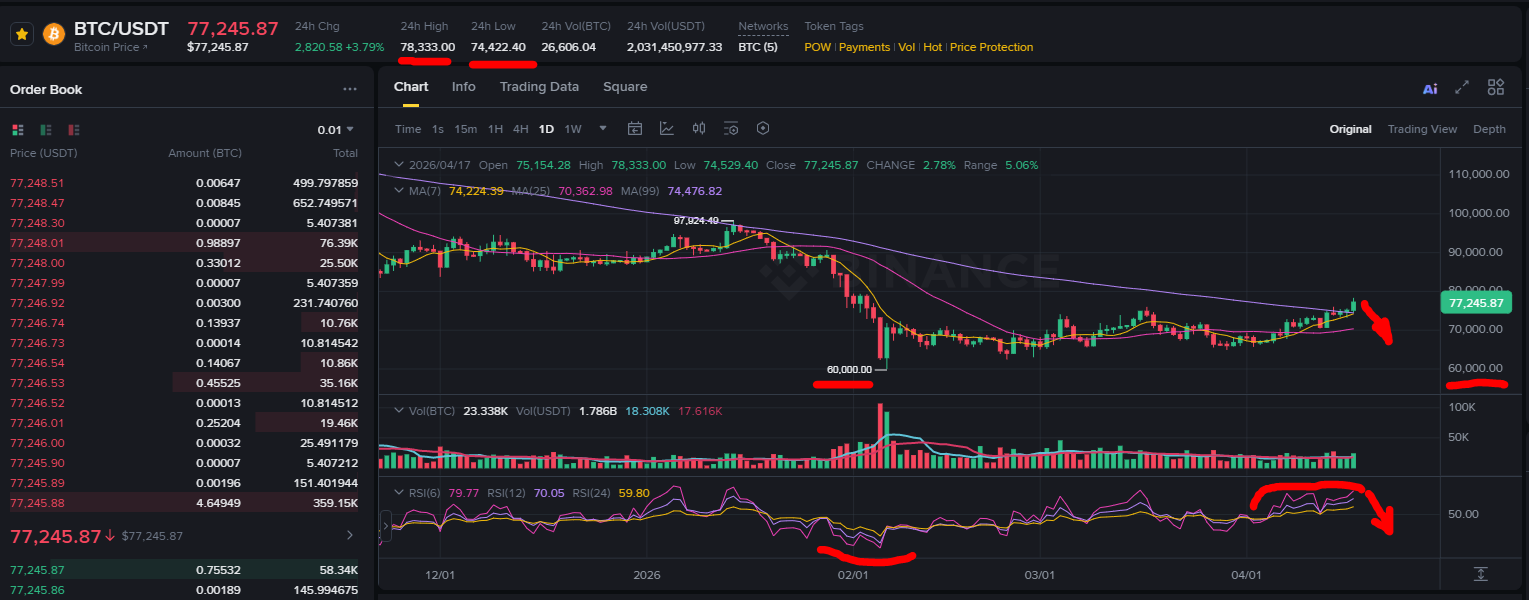Open the Trading Data tab
Image resolution: width=1529 pixels, height=600 pixels.
click(x=539, y=87)
